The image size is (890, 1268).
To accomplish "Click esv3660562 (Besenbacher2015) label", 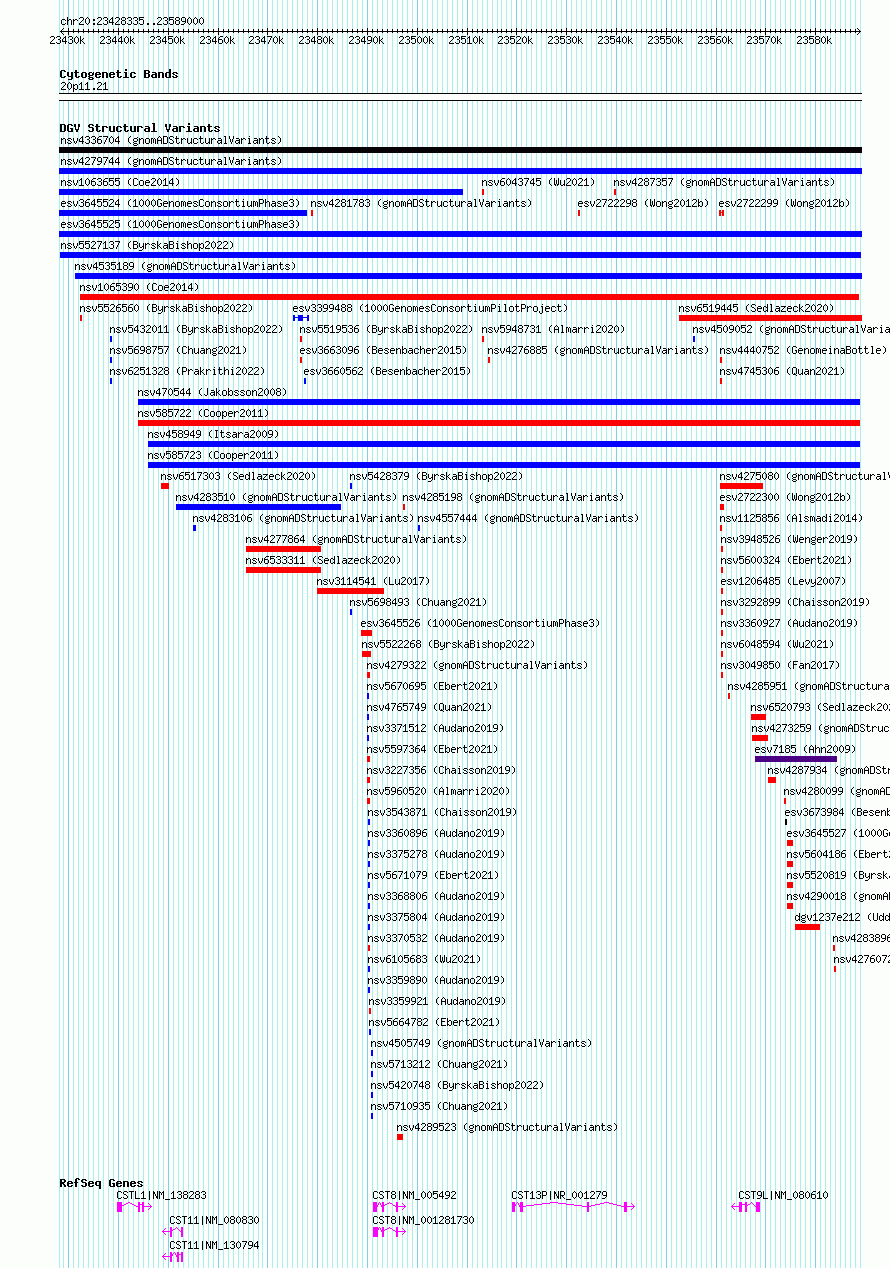I will 387,371.
